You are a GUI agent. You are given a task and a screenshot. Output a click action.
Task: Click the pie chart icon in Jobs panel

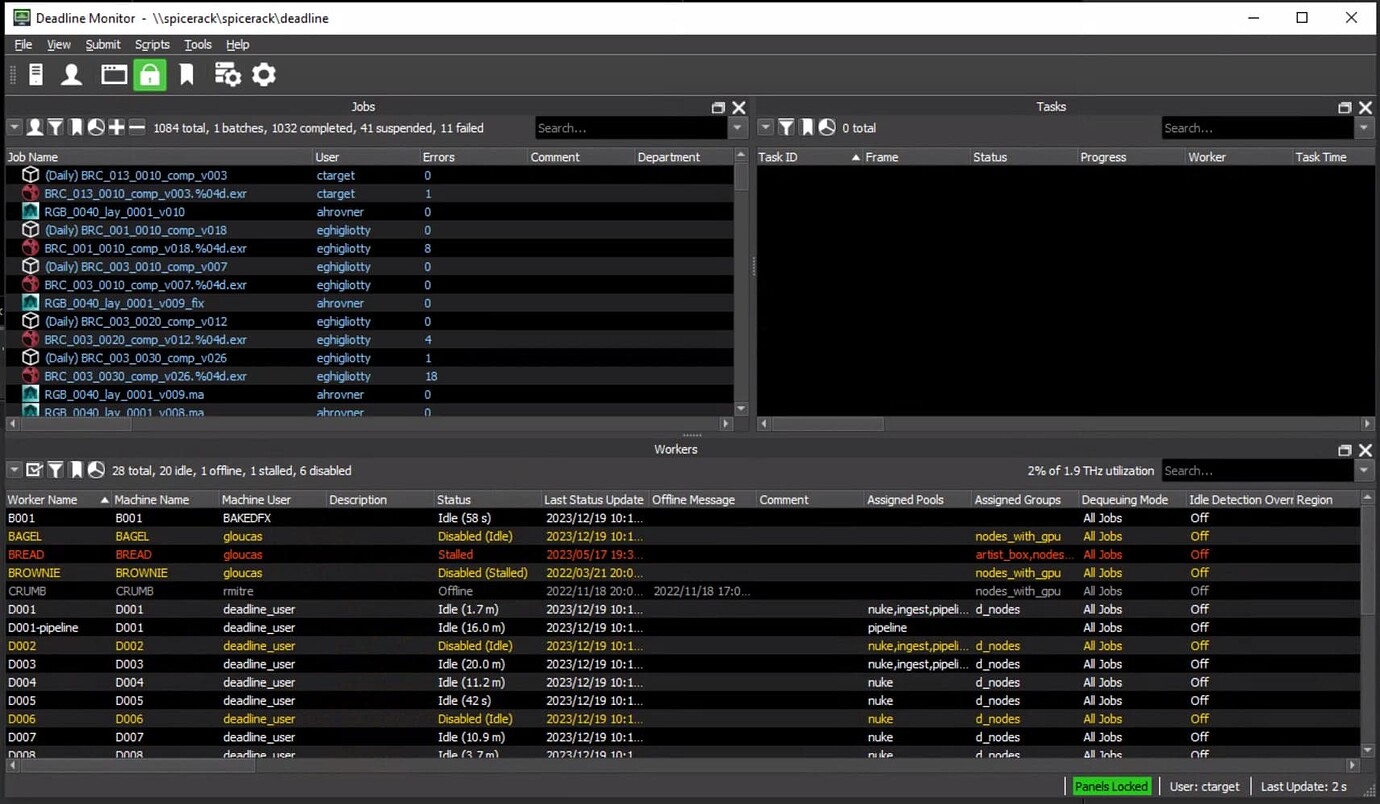(96, 128)
